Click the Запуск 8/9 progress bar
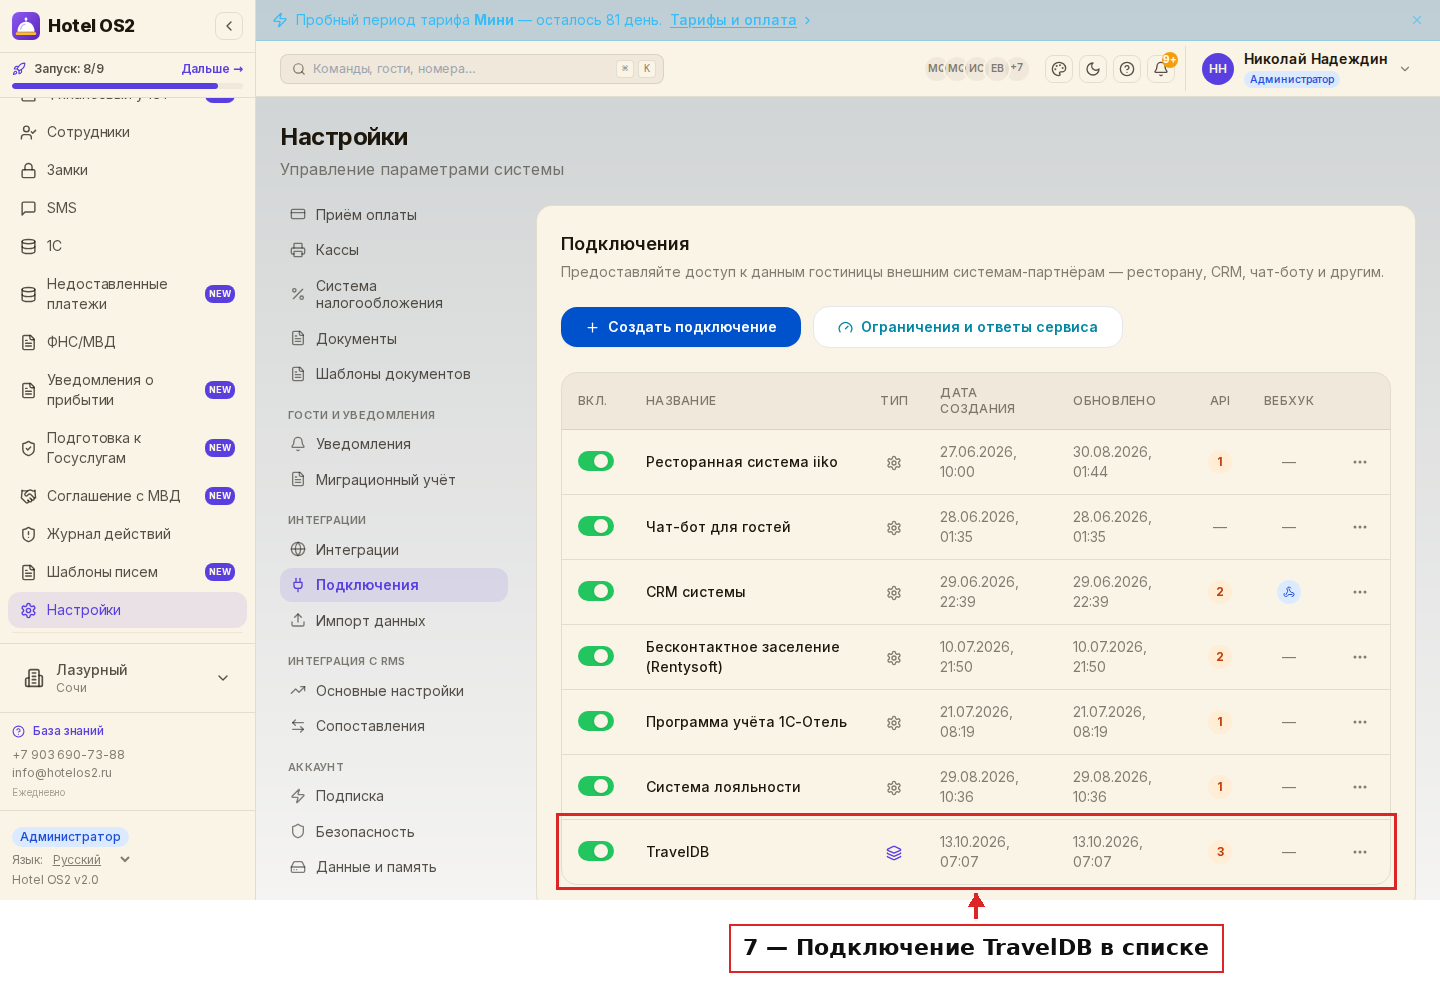The width and height of the screenshot is (1440, 996). pos(127,86)
